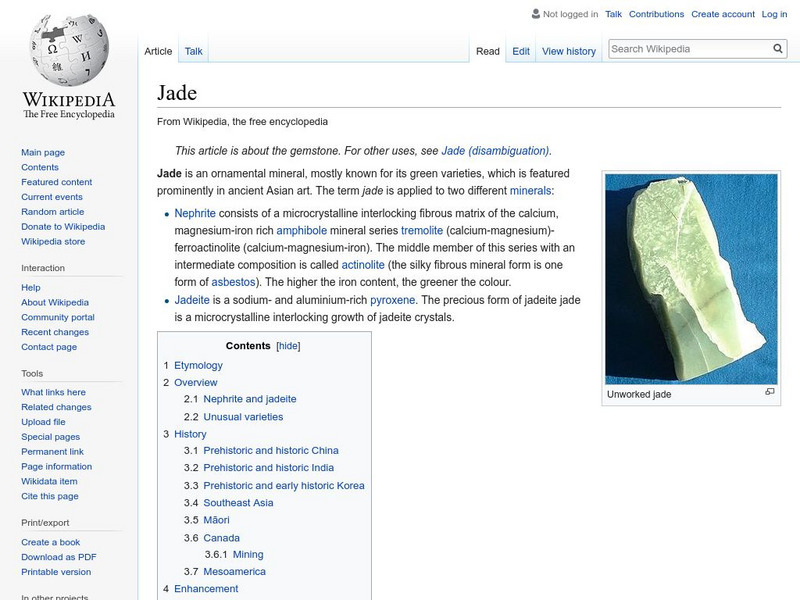The height and width of the screenshot is (600, 800).
Task: Jump to Prehistoric and early historic Korea
Action: tap(284, 486)
